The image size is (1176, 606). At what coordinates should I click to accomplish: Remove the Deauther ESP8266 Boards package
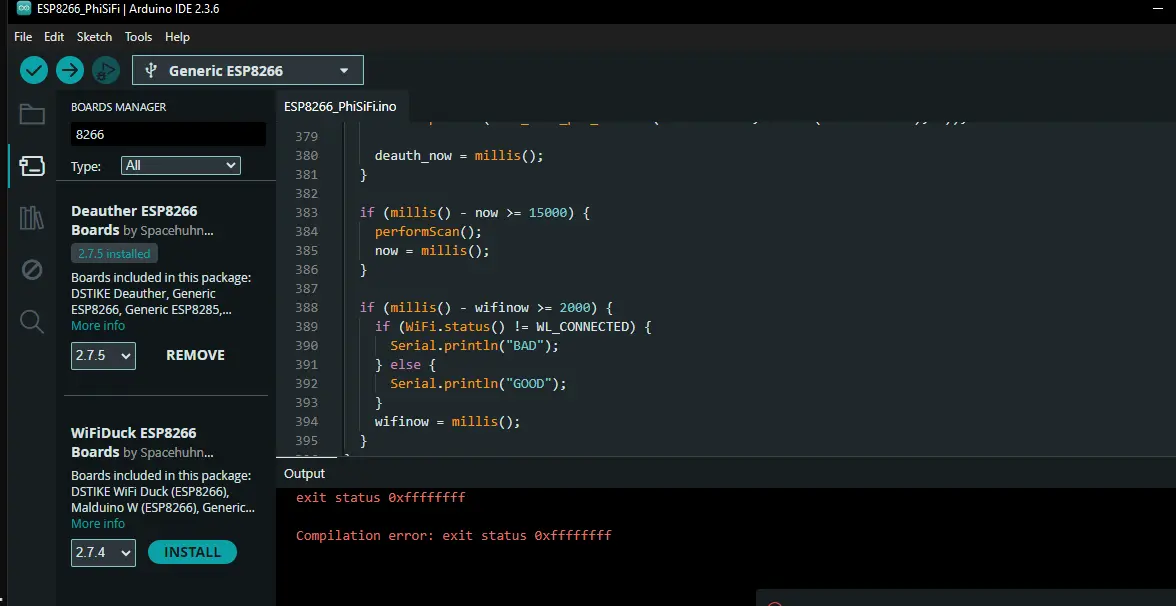195,356
